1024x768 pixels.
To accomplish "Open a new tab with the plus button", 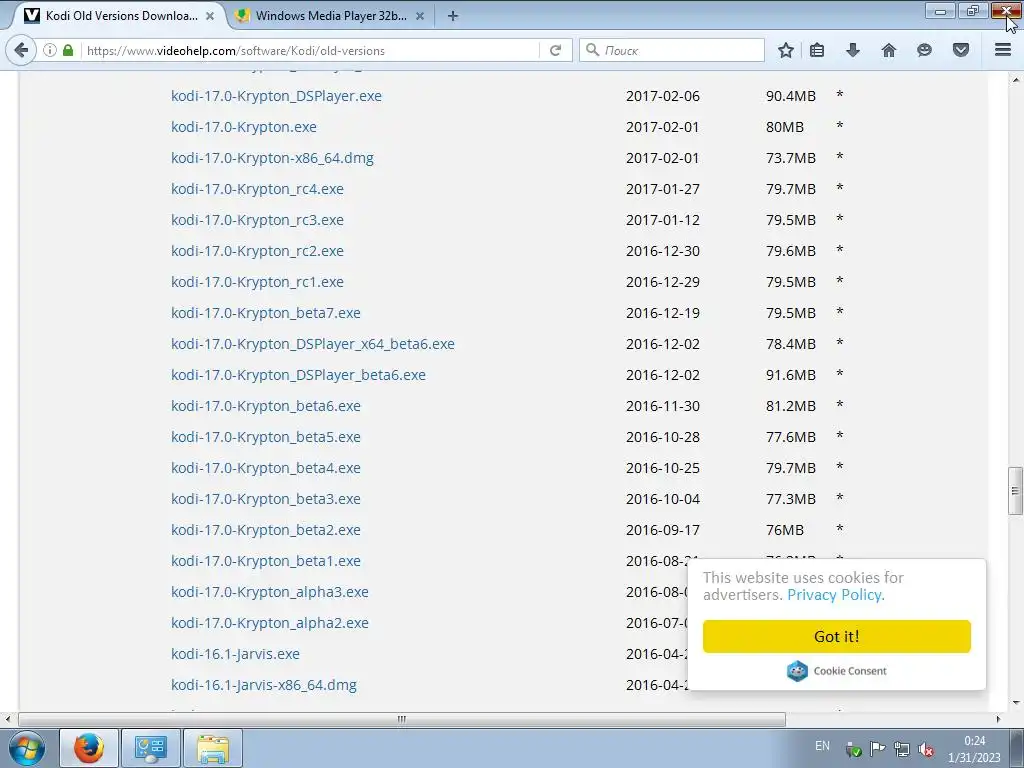I will coord(453,16).
